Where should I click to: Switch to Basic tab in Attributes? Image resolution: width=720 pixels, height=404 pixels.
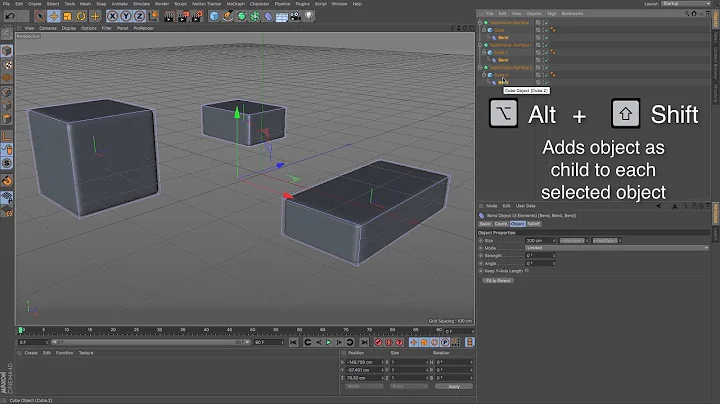[485, 224]
